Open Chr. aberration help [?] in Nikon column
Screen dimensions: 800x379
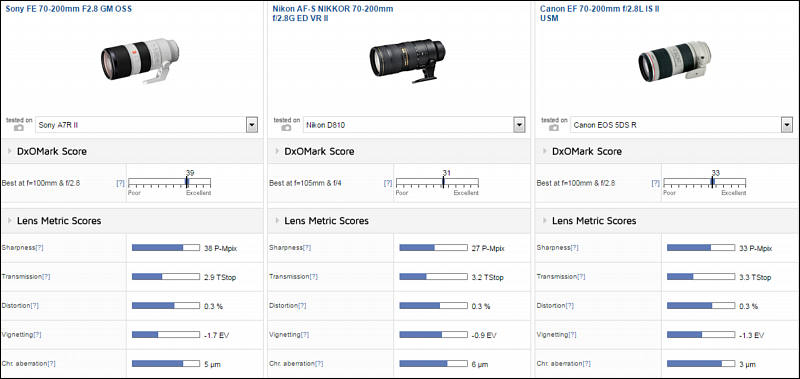(x=319, y=364)
